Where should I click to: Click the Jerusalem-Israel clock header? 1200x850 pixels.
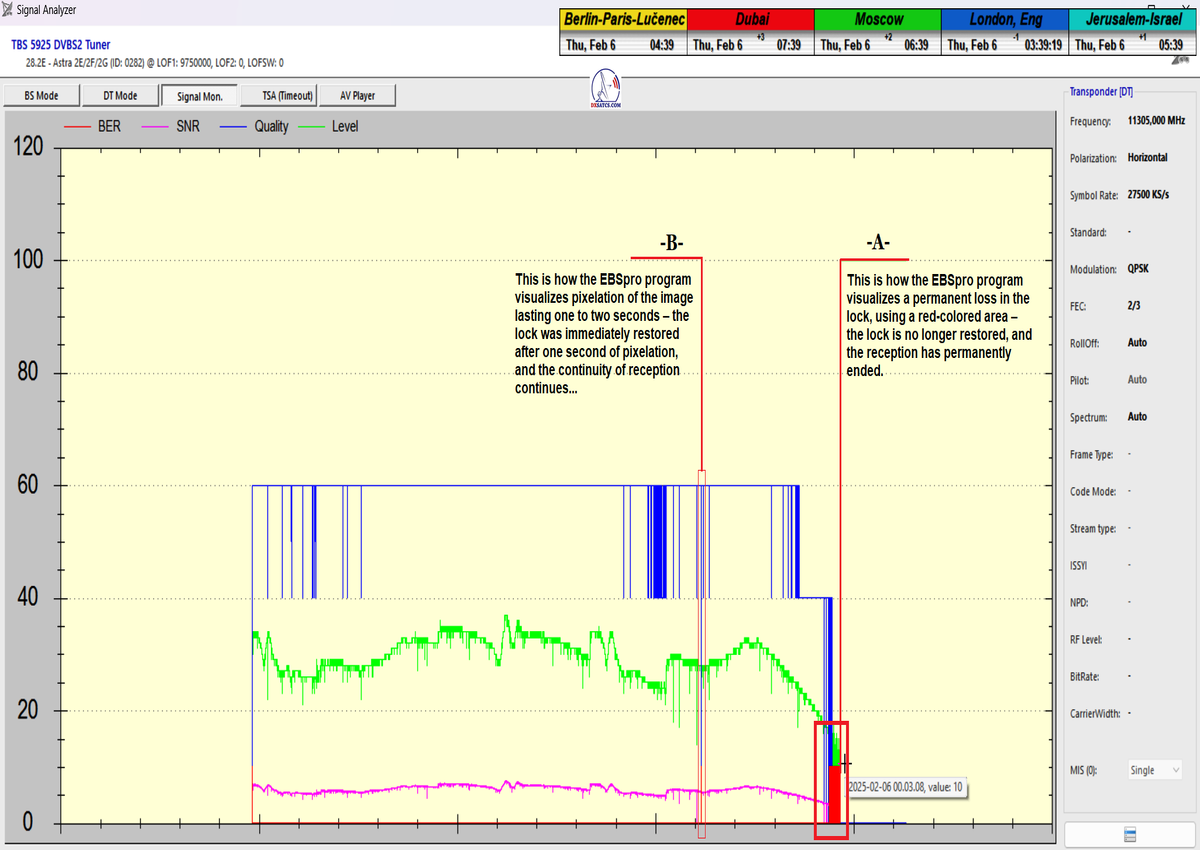(1131, 20)
